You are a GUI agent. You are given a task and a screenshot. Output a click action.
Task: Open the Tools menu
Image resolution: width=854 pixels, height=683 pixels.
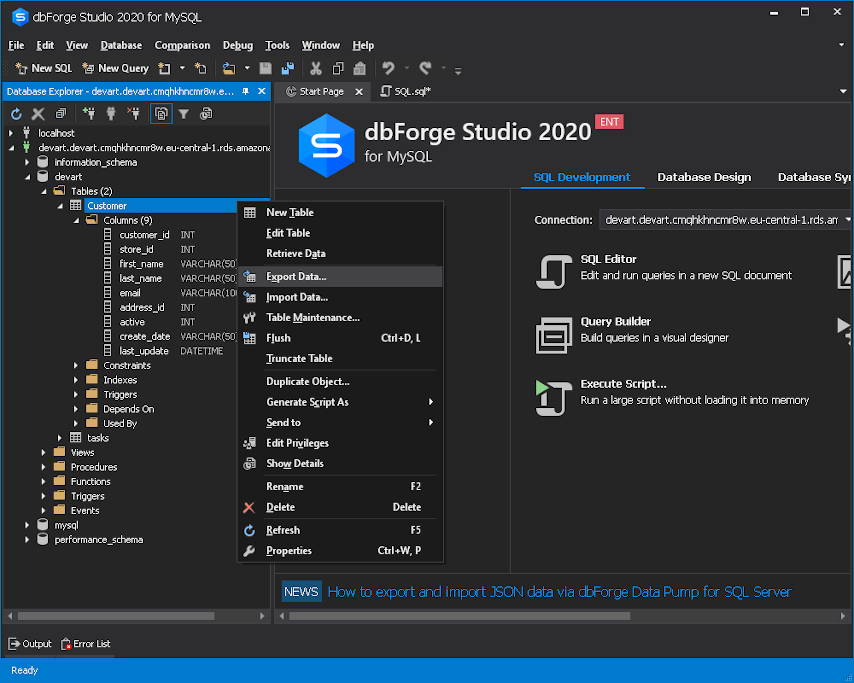277,45
